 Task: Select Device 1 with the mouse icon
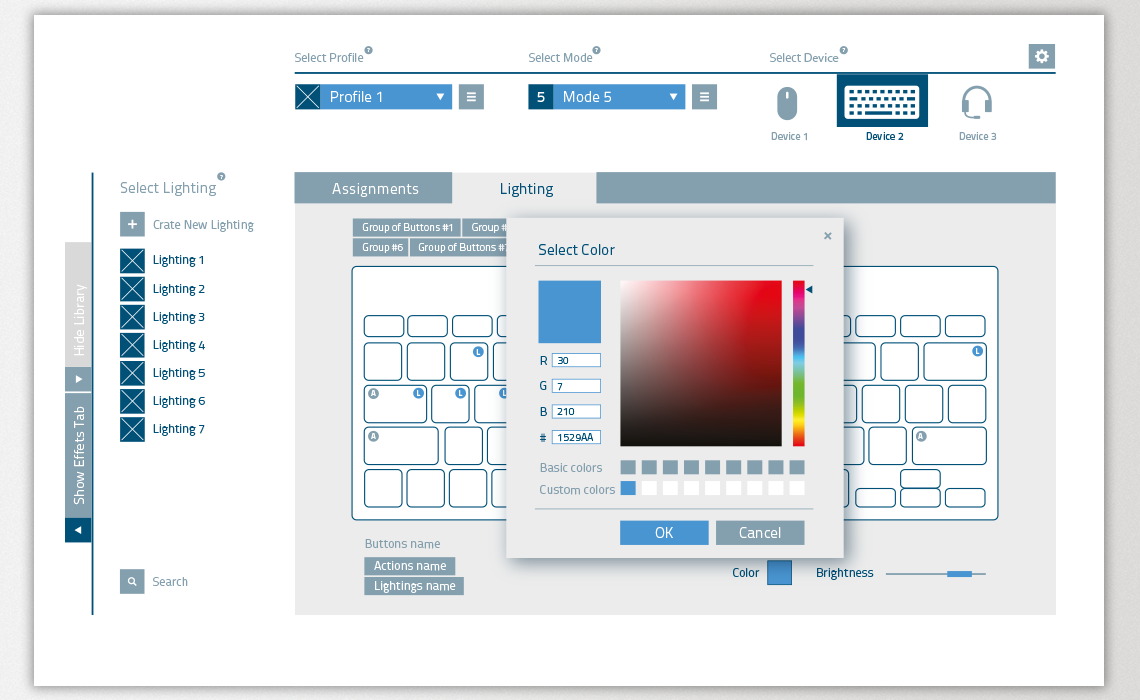point(789,103)
